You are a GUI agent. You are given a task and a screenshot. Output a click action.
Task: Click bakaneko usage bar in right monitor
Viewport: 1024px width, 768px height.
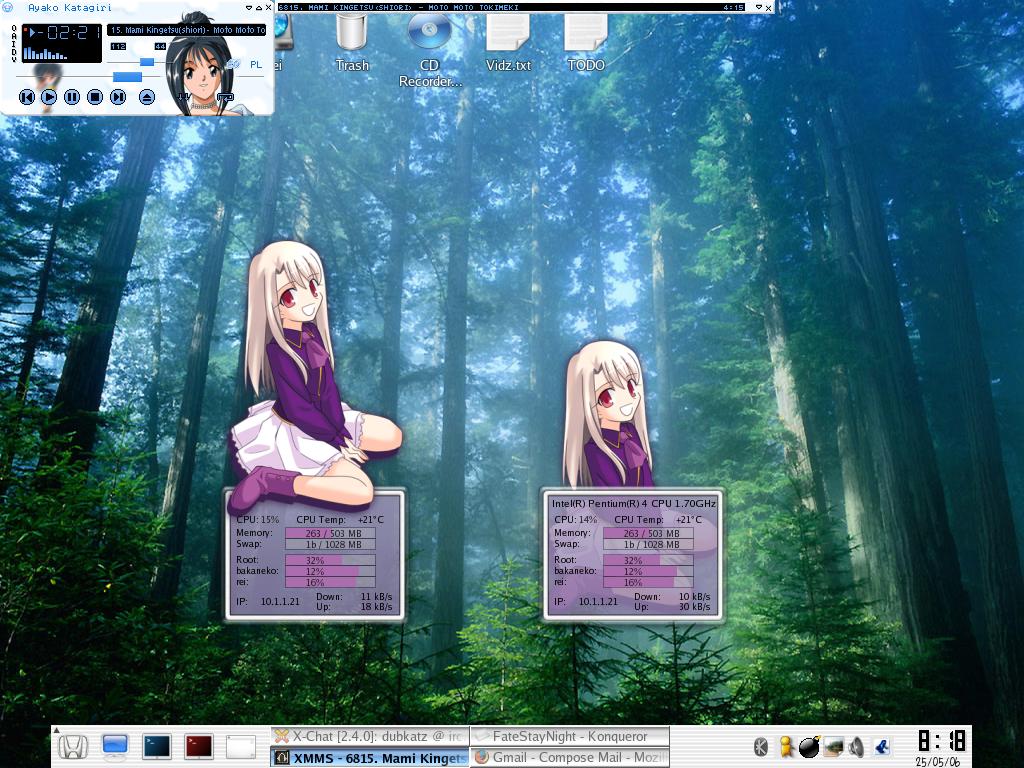[648, 571]
